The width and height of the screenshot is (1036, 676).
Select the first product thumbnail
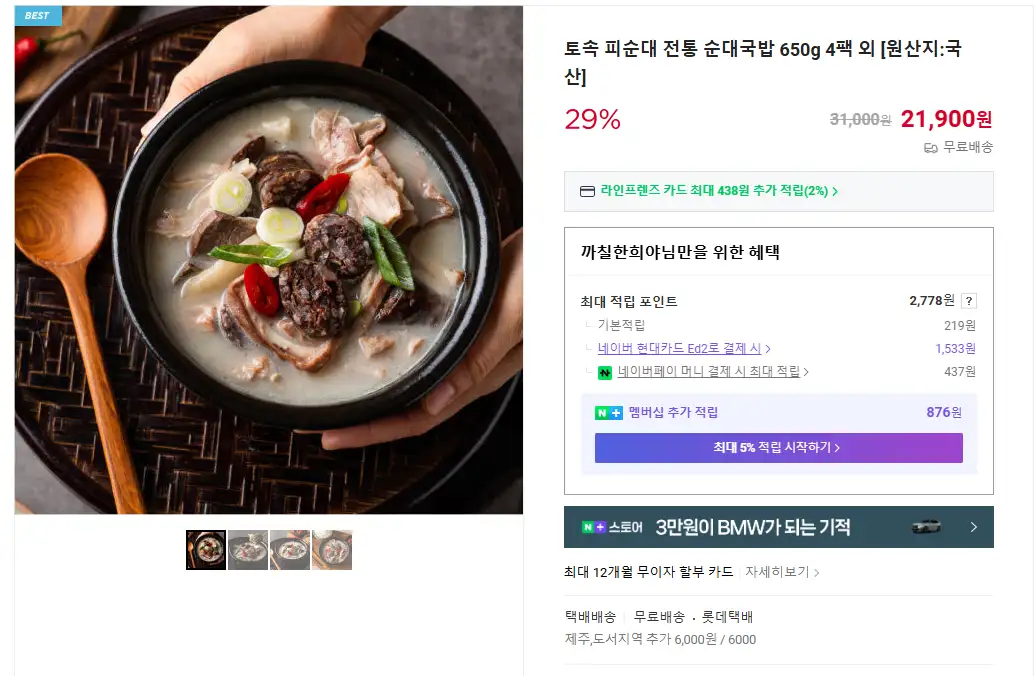click(x=206, y=550)
